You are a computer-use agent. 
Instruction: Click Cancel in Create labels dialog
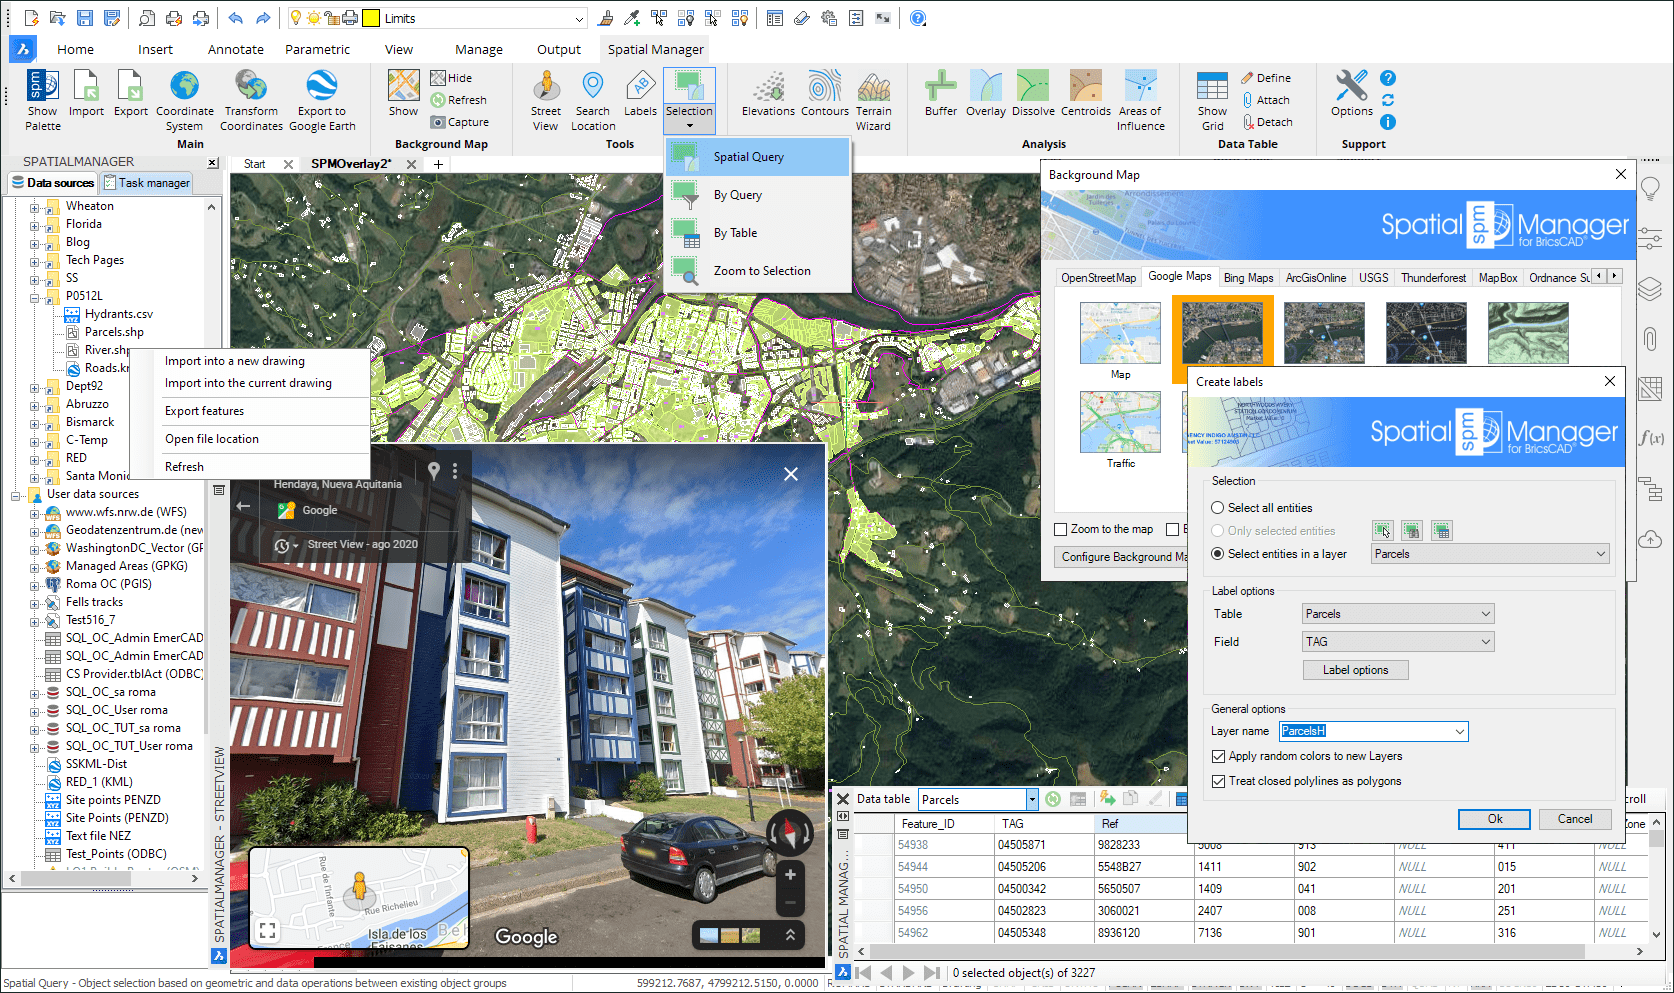tap(1574, 819)
